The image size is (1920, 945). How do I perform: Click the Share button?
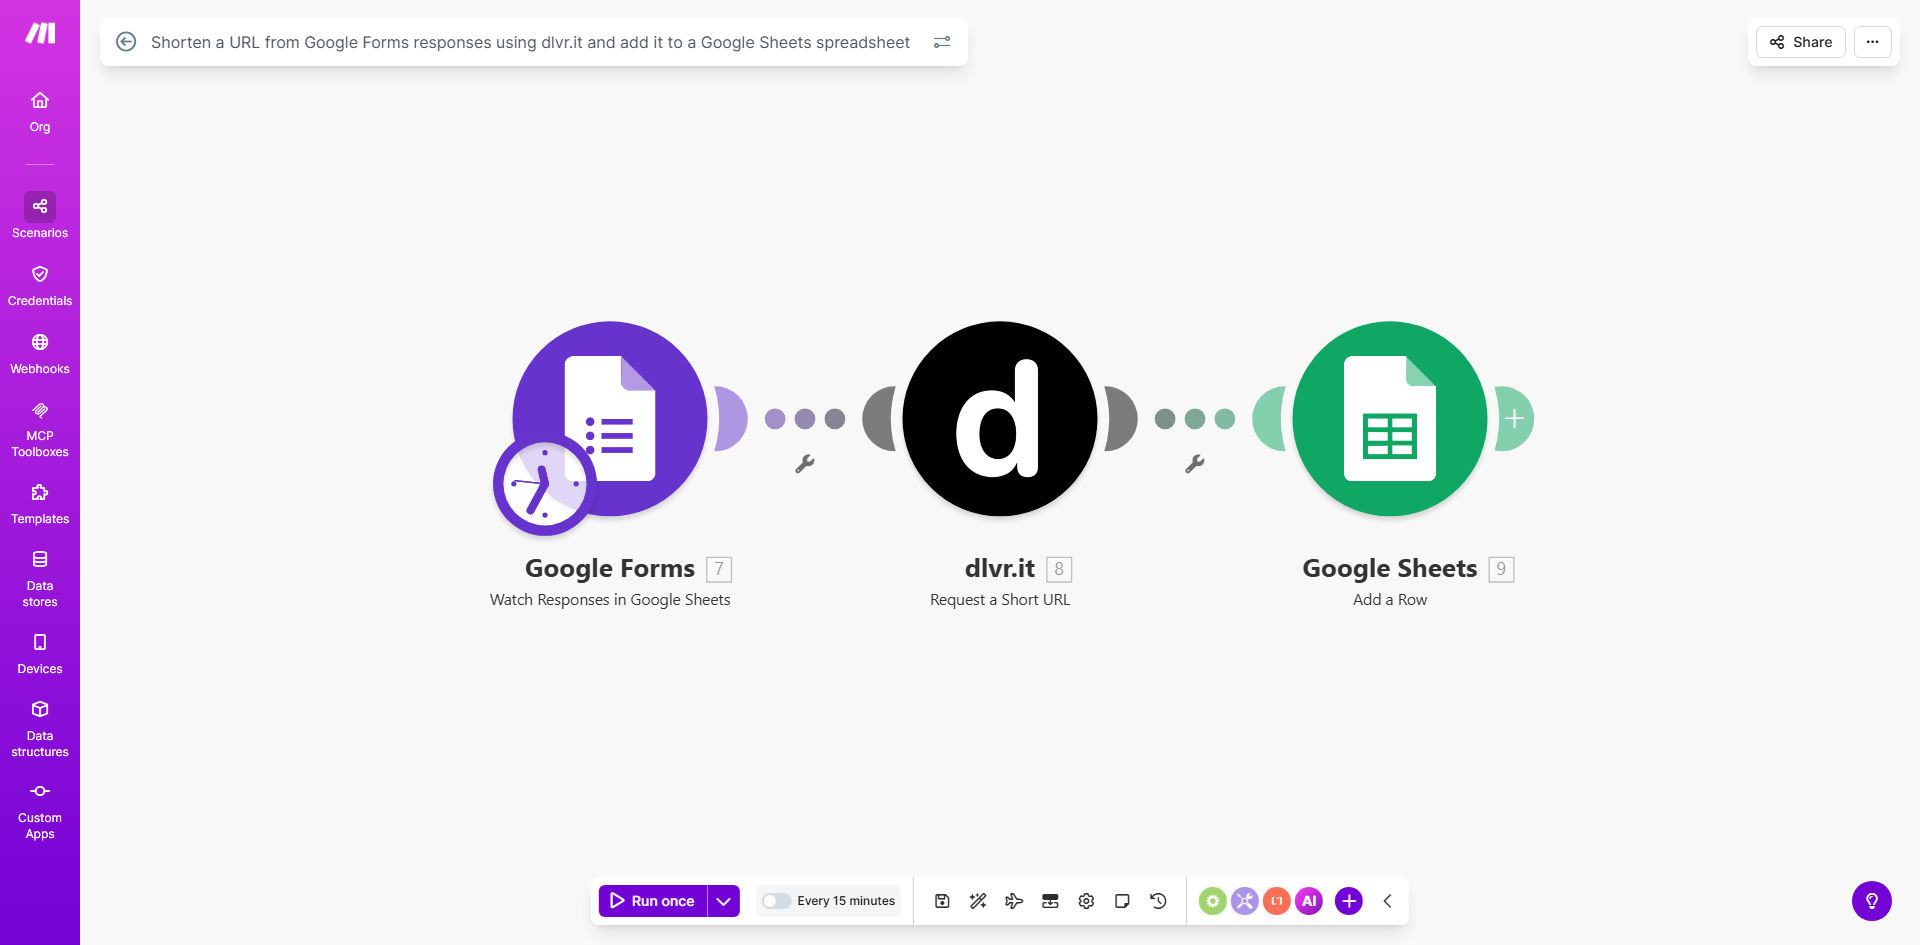click(1801, 42)
